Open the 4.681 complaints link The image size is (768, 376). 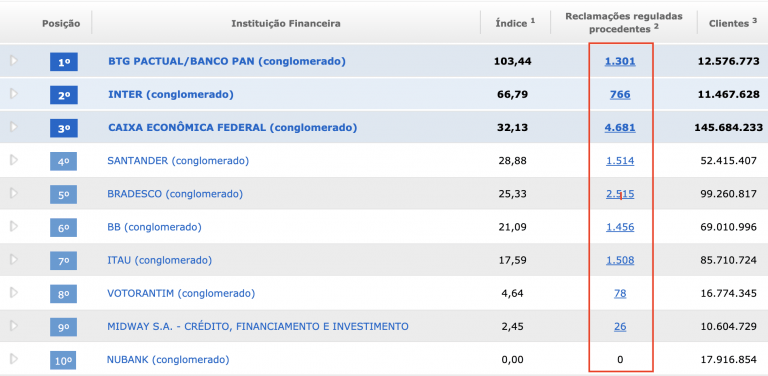(x=620, y=128)
